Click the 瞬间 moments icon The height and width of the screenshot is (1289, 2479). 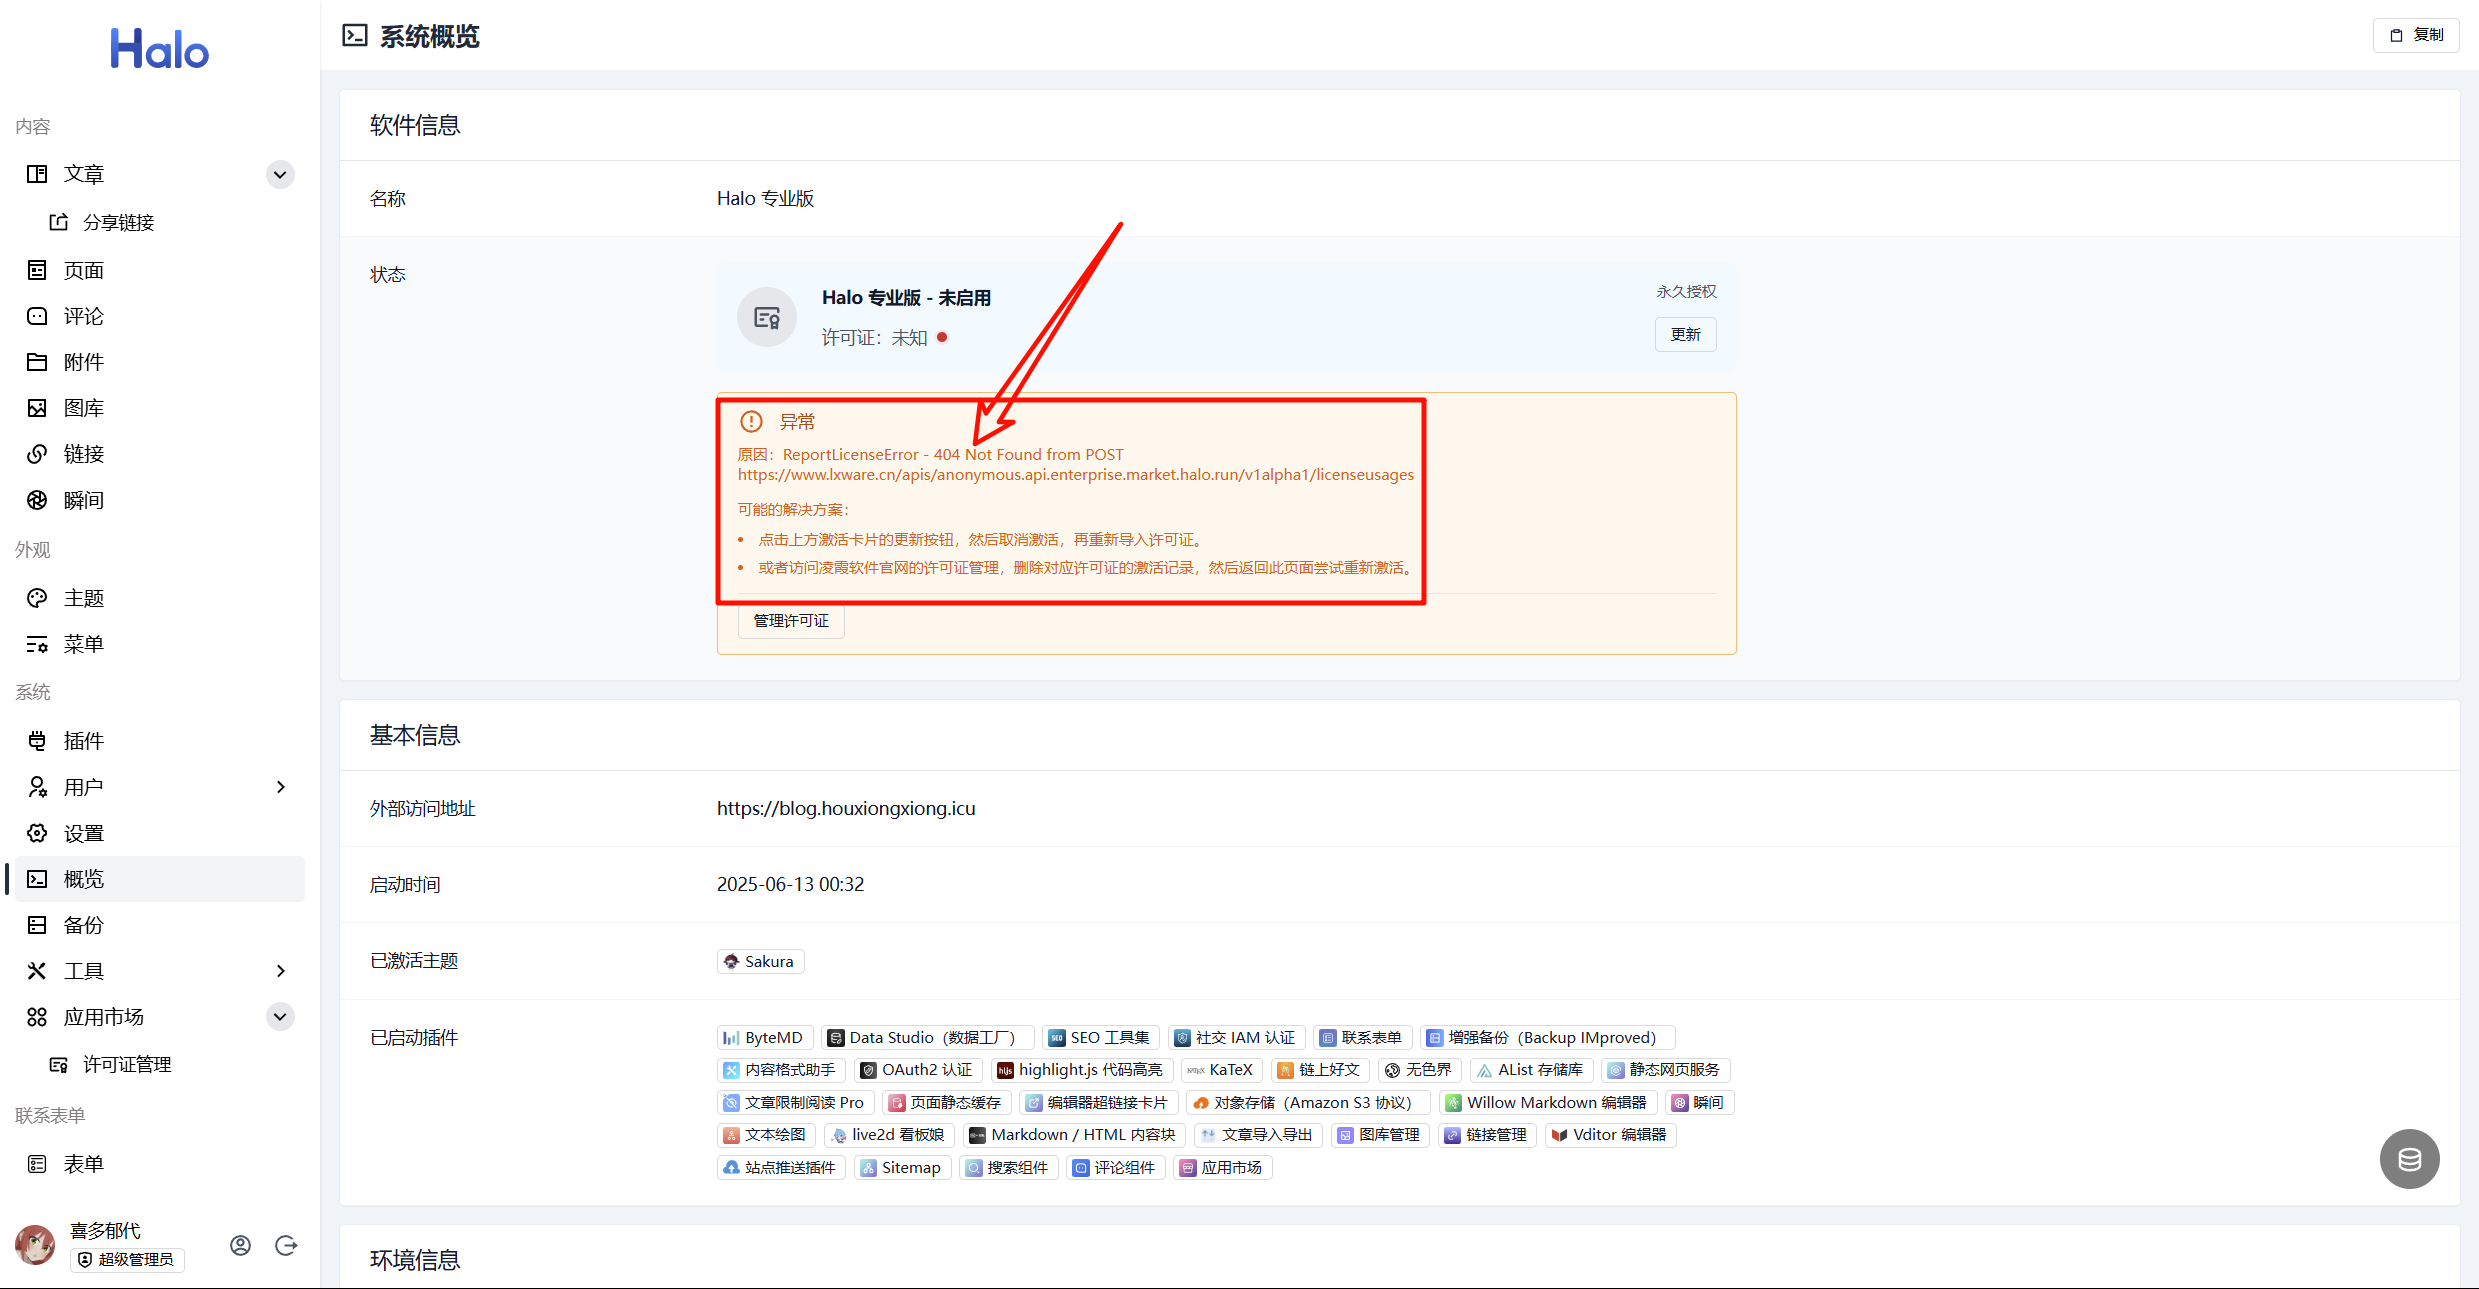37,500
